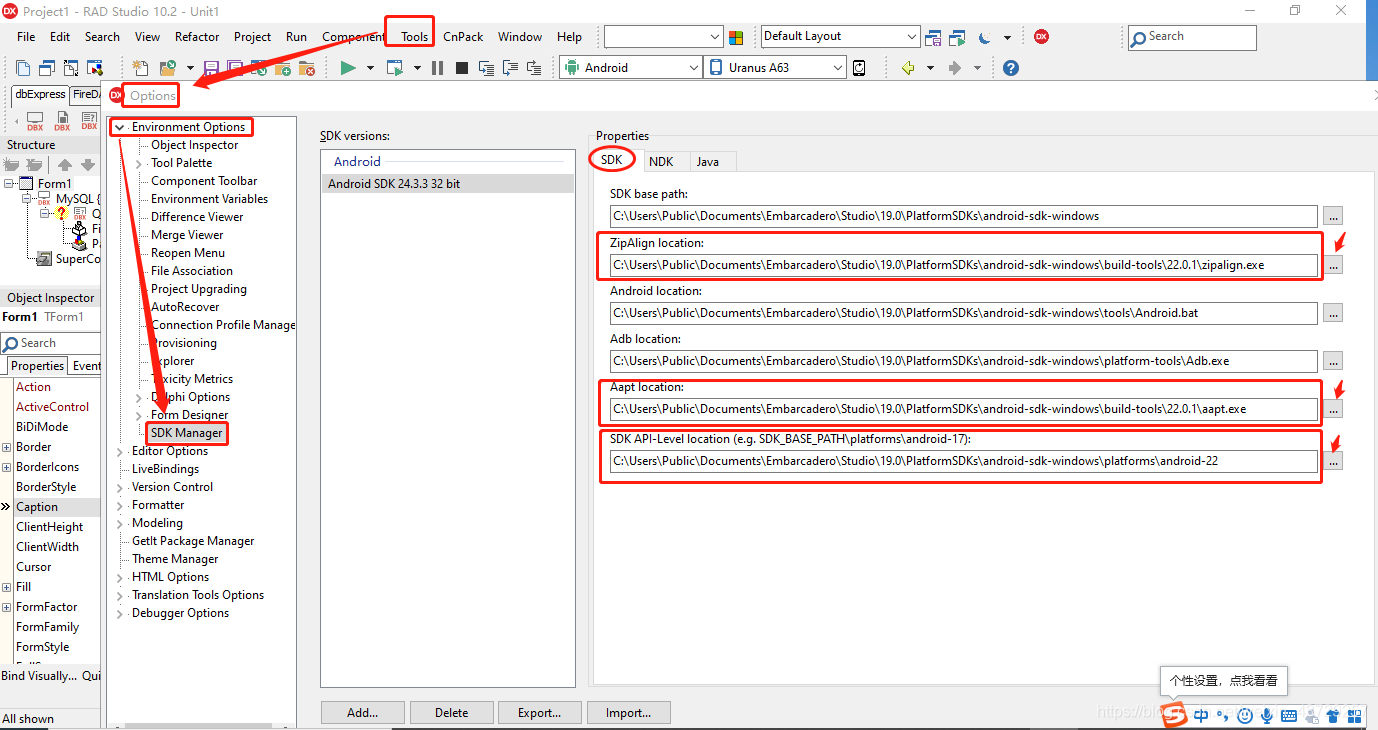
Task: Click Add File to Project icon
Action: click(283, 68)
